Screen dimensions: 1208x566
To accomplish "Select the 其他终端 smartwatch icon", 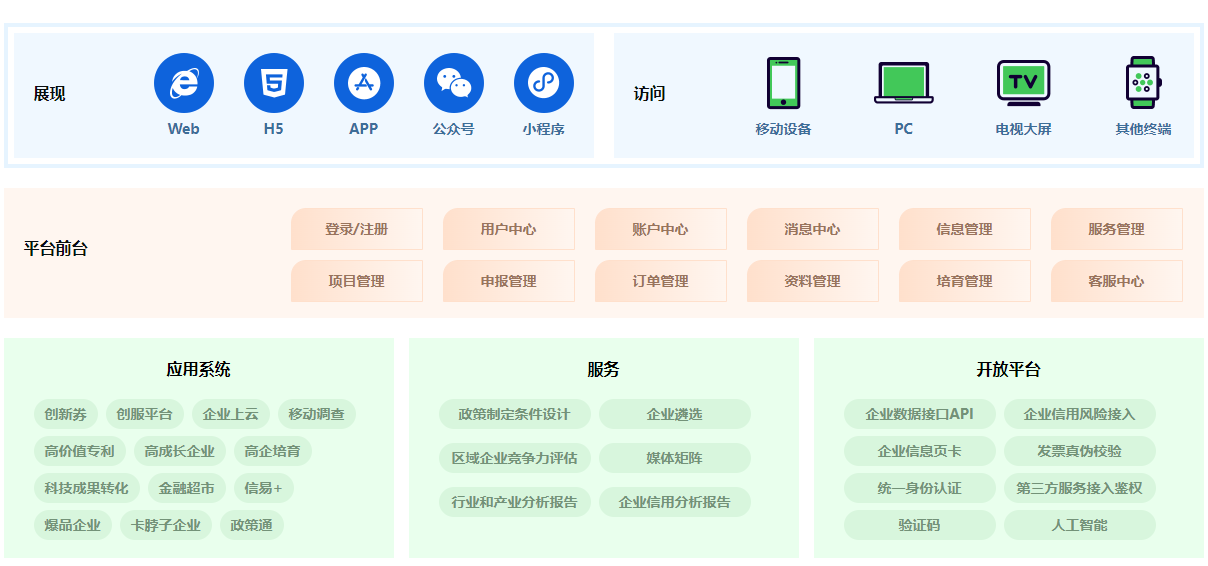I will (1144, 82).
